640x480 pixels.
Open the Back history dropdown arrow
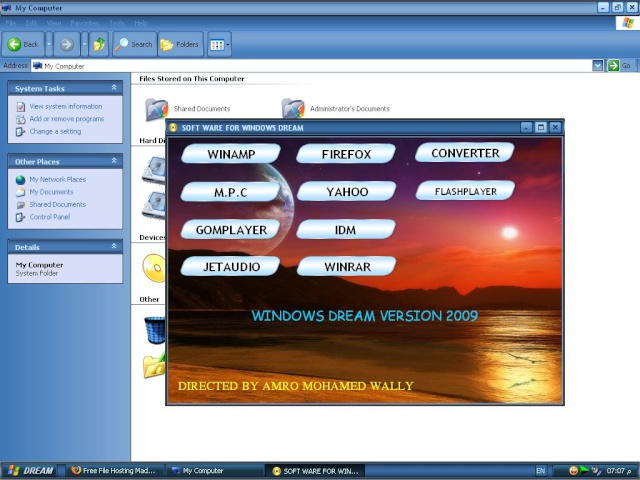coord(49,44)
